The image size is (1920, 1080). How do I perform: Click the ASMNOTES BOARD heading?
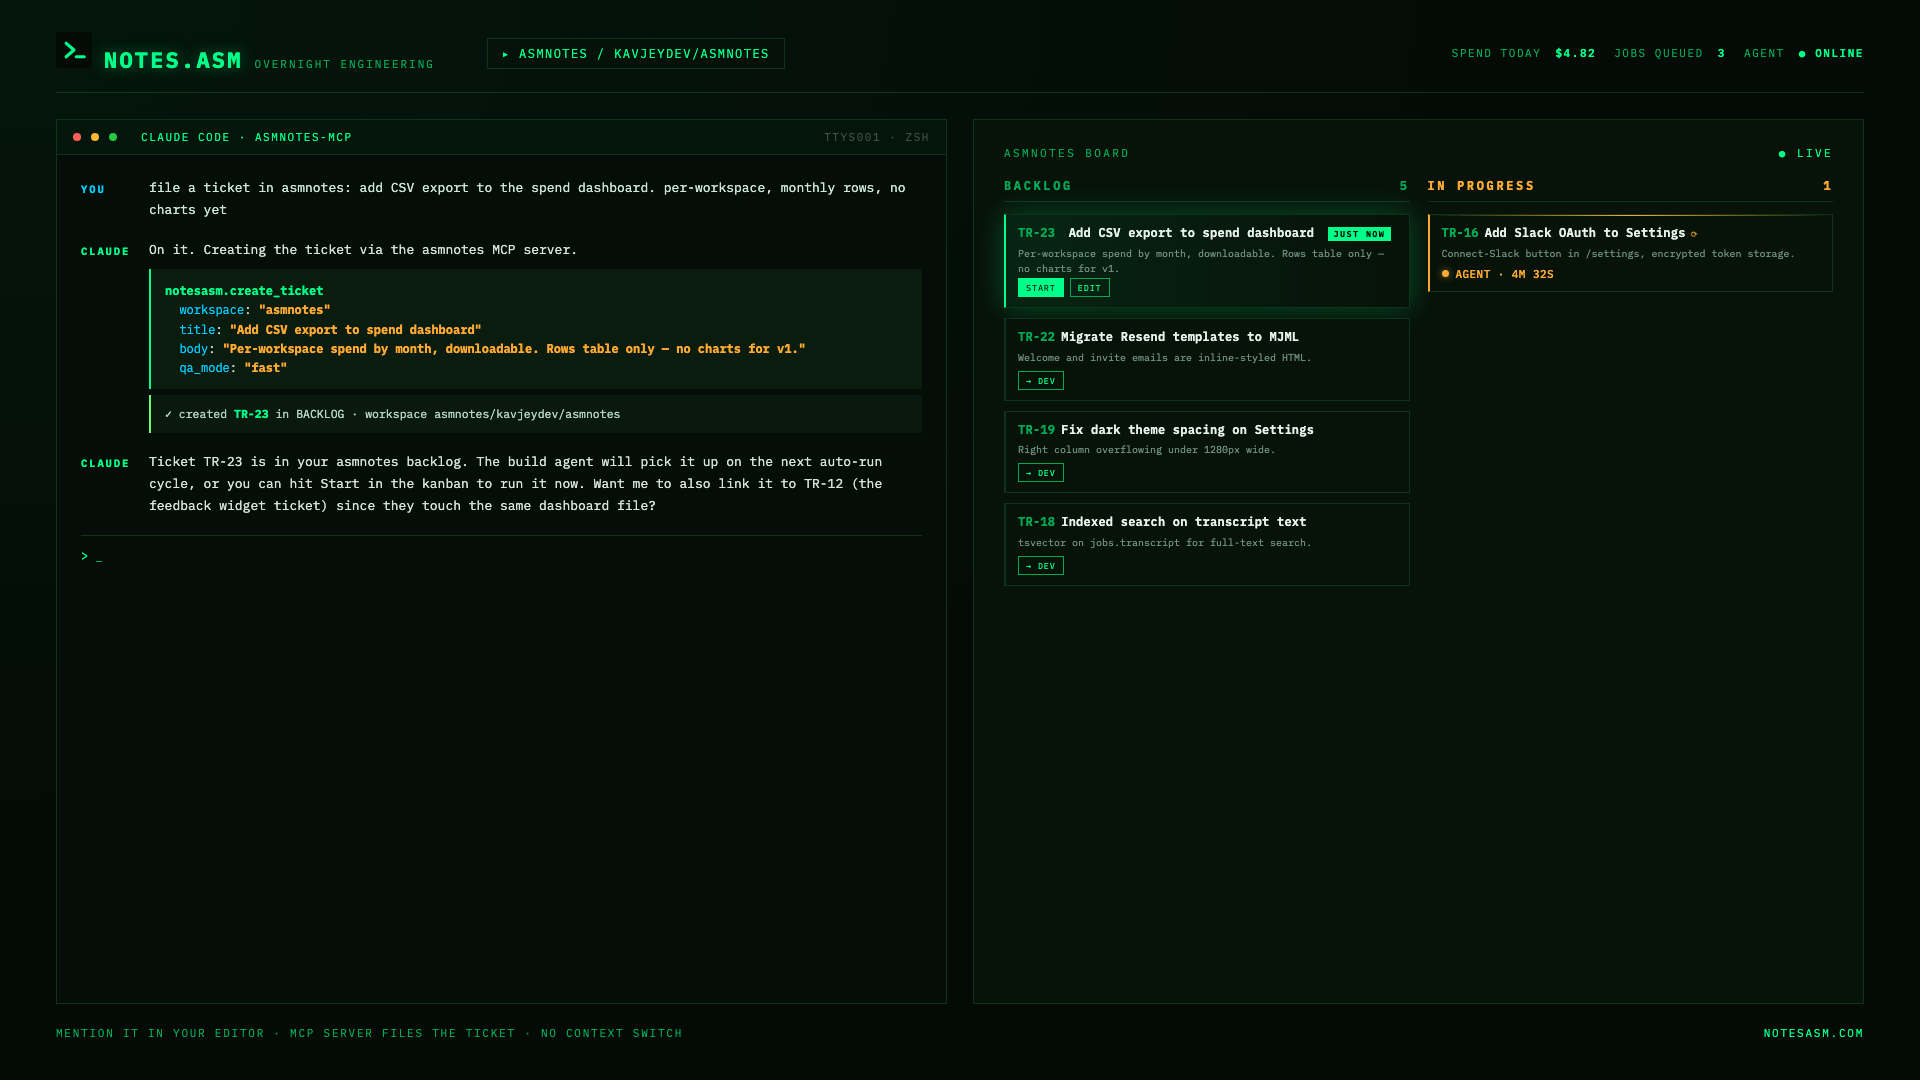click(x=1066, y=154)
